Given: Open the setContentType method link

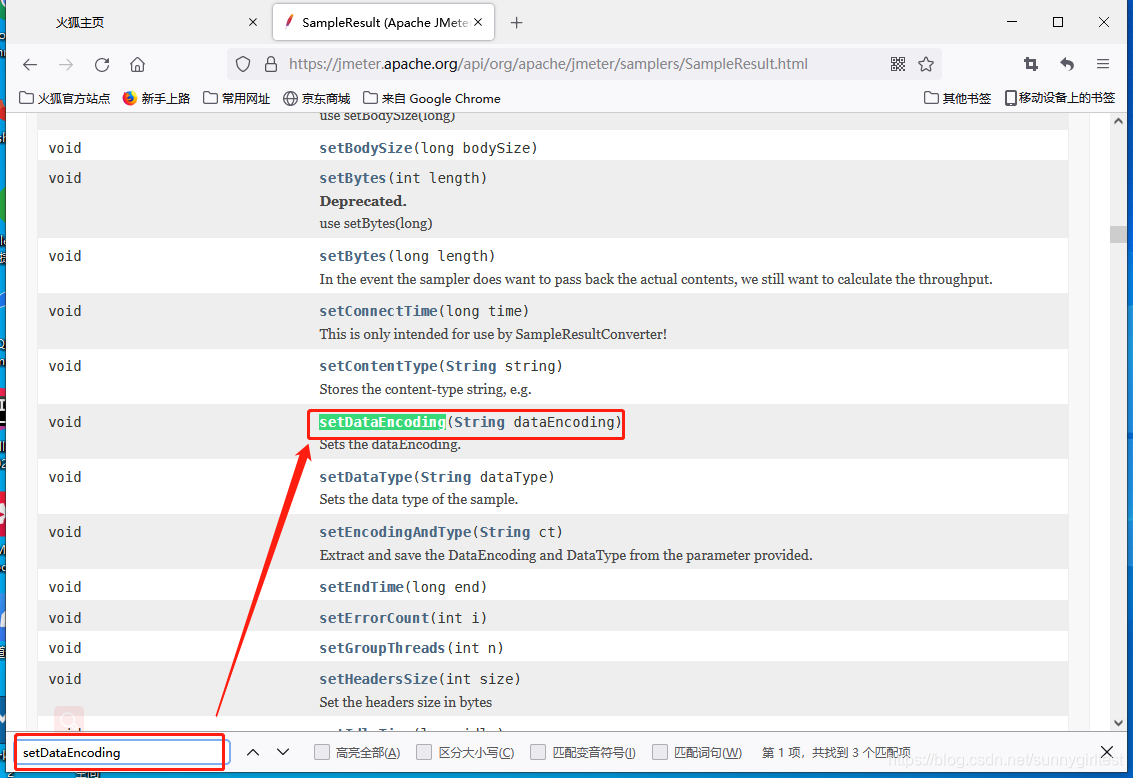Looking at the screenshot, I should pos(378,366).
